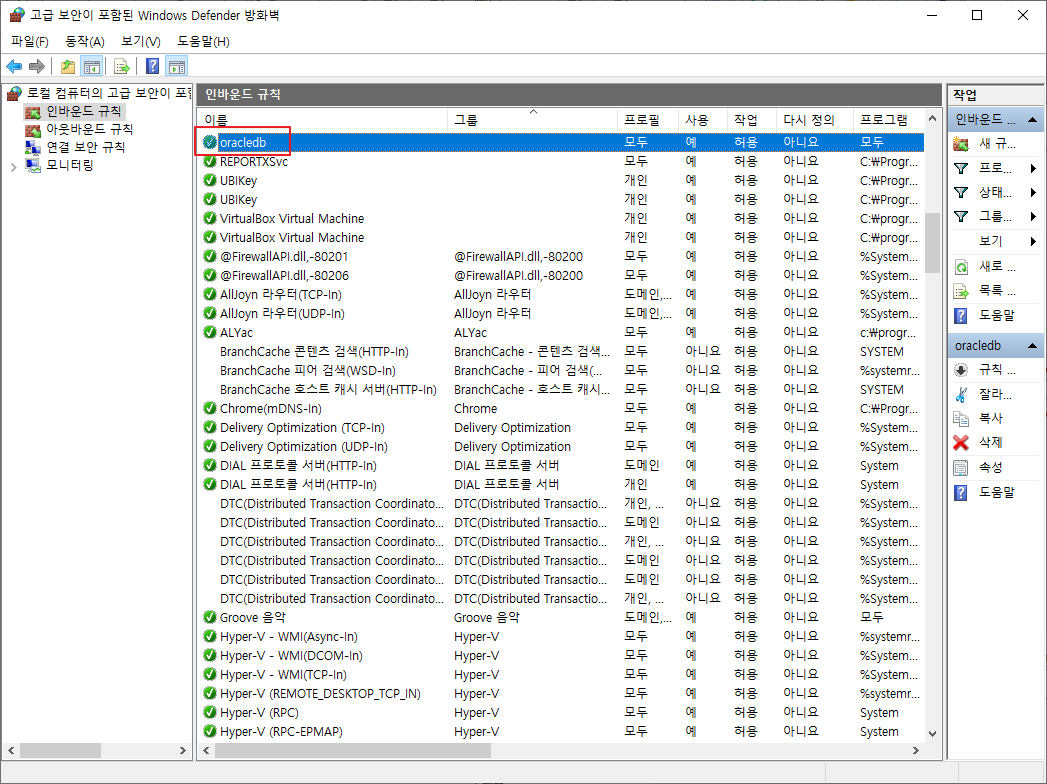
Task: Click the 목록 내보내기 icon in actions
Action: click(961, 290)
